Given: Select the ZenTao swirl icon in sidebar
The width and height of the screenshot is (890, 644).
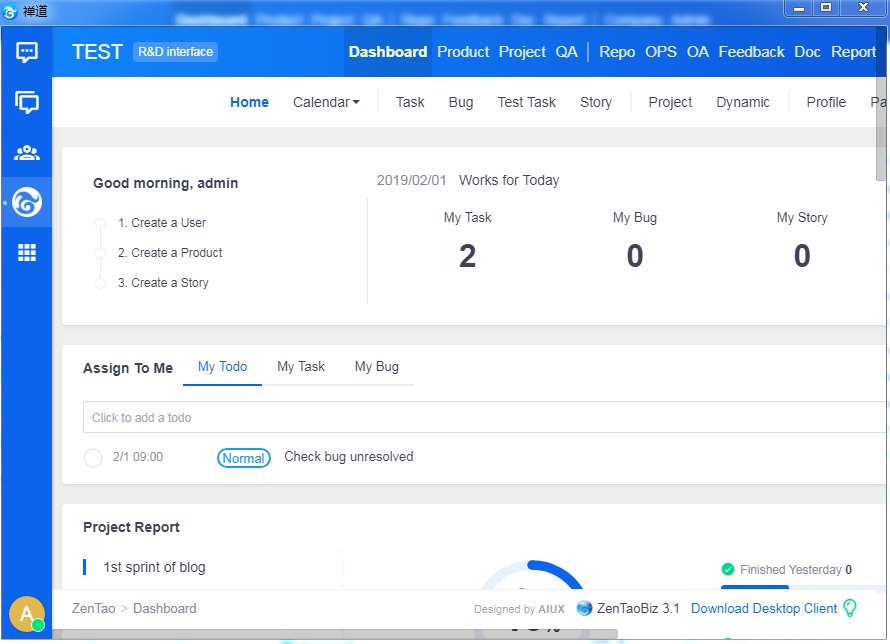Looking at the screenshot, I should click(x=27, y=202).
